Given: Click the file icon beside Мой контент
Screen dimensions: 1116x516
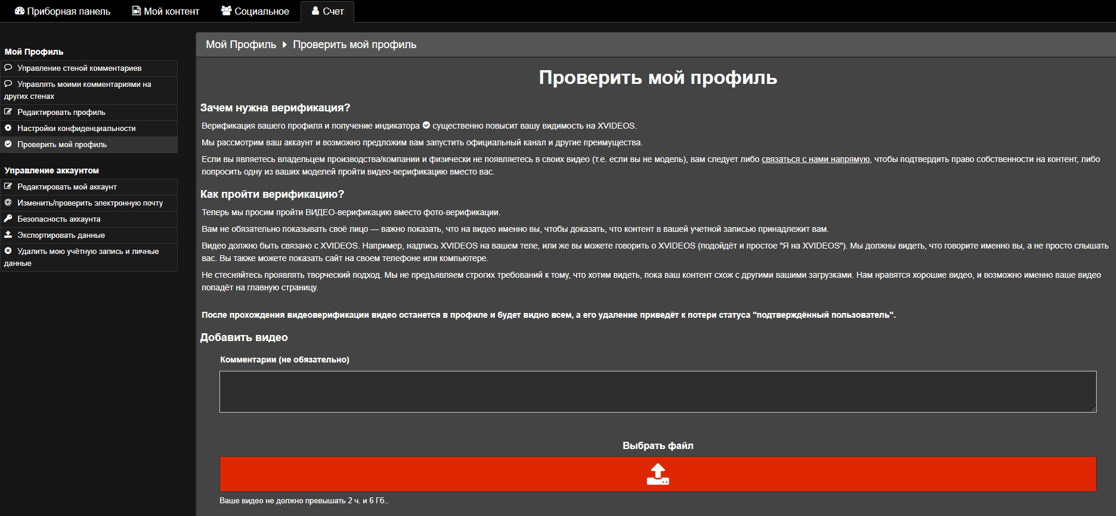Looking at the screenshot, I should (135, 11).
